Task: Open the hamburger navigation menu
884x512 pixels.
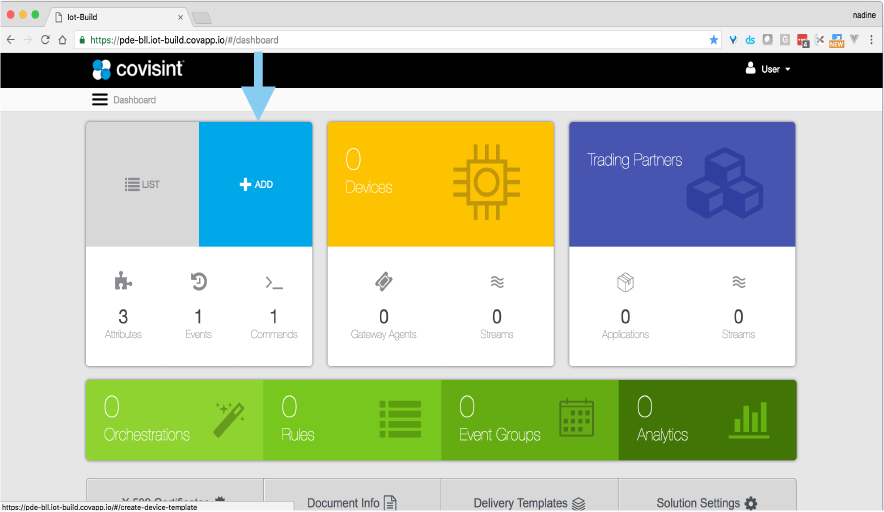Action: (99, 100)
